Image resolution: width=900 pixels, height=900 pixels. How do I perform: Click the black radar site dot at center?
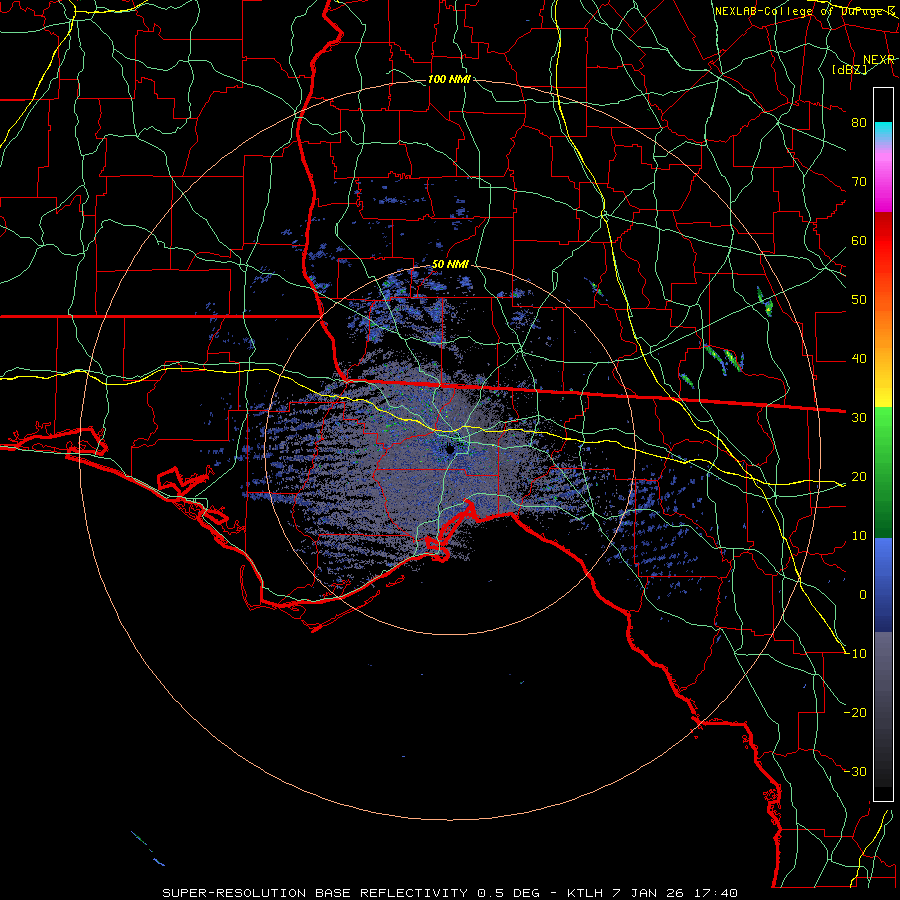tap(450, 449)
